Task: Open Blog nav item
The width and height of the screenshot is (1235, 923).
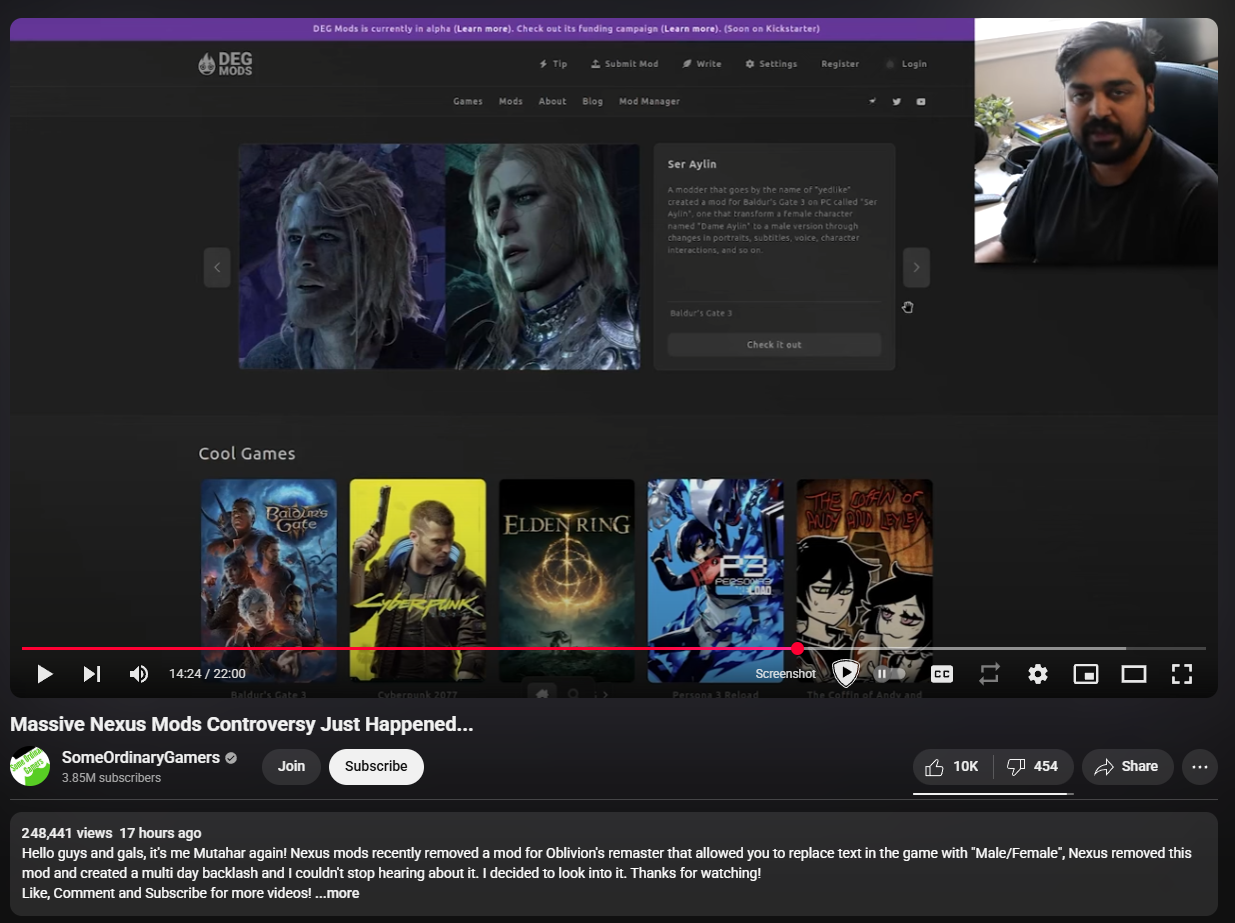Action: coord(593,101)
